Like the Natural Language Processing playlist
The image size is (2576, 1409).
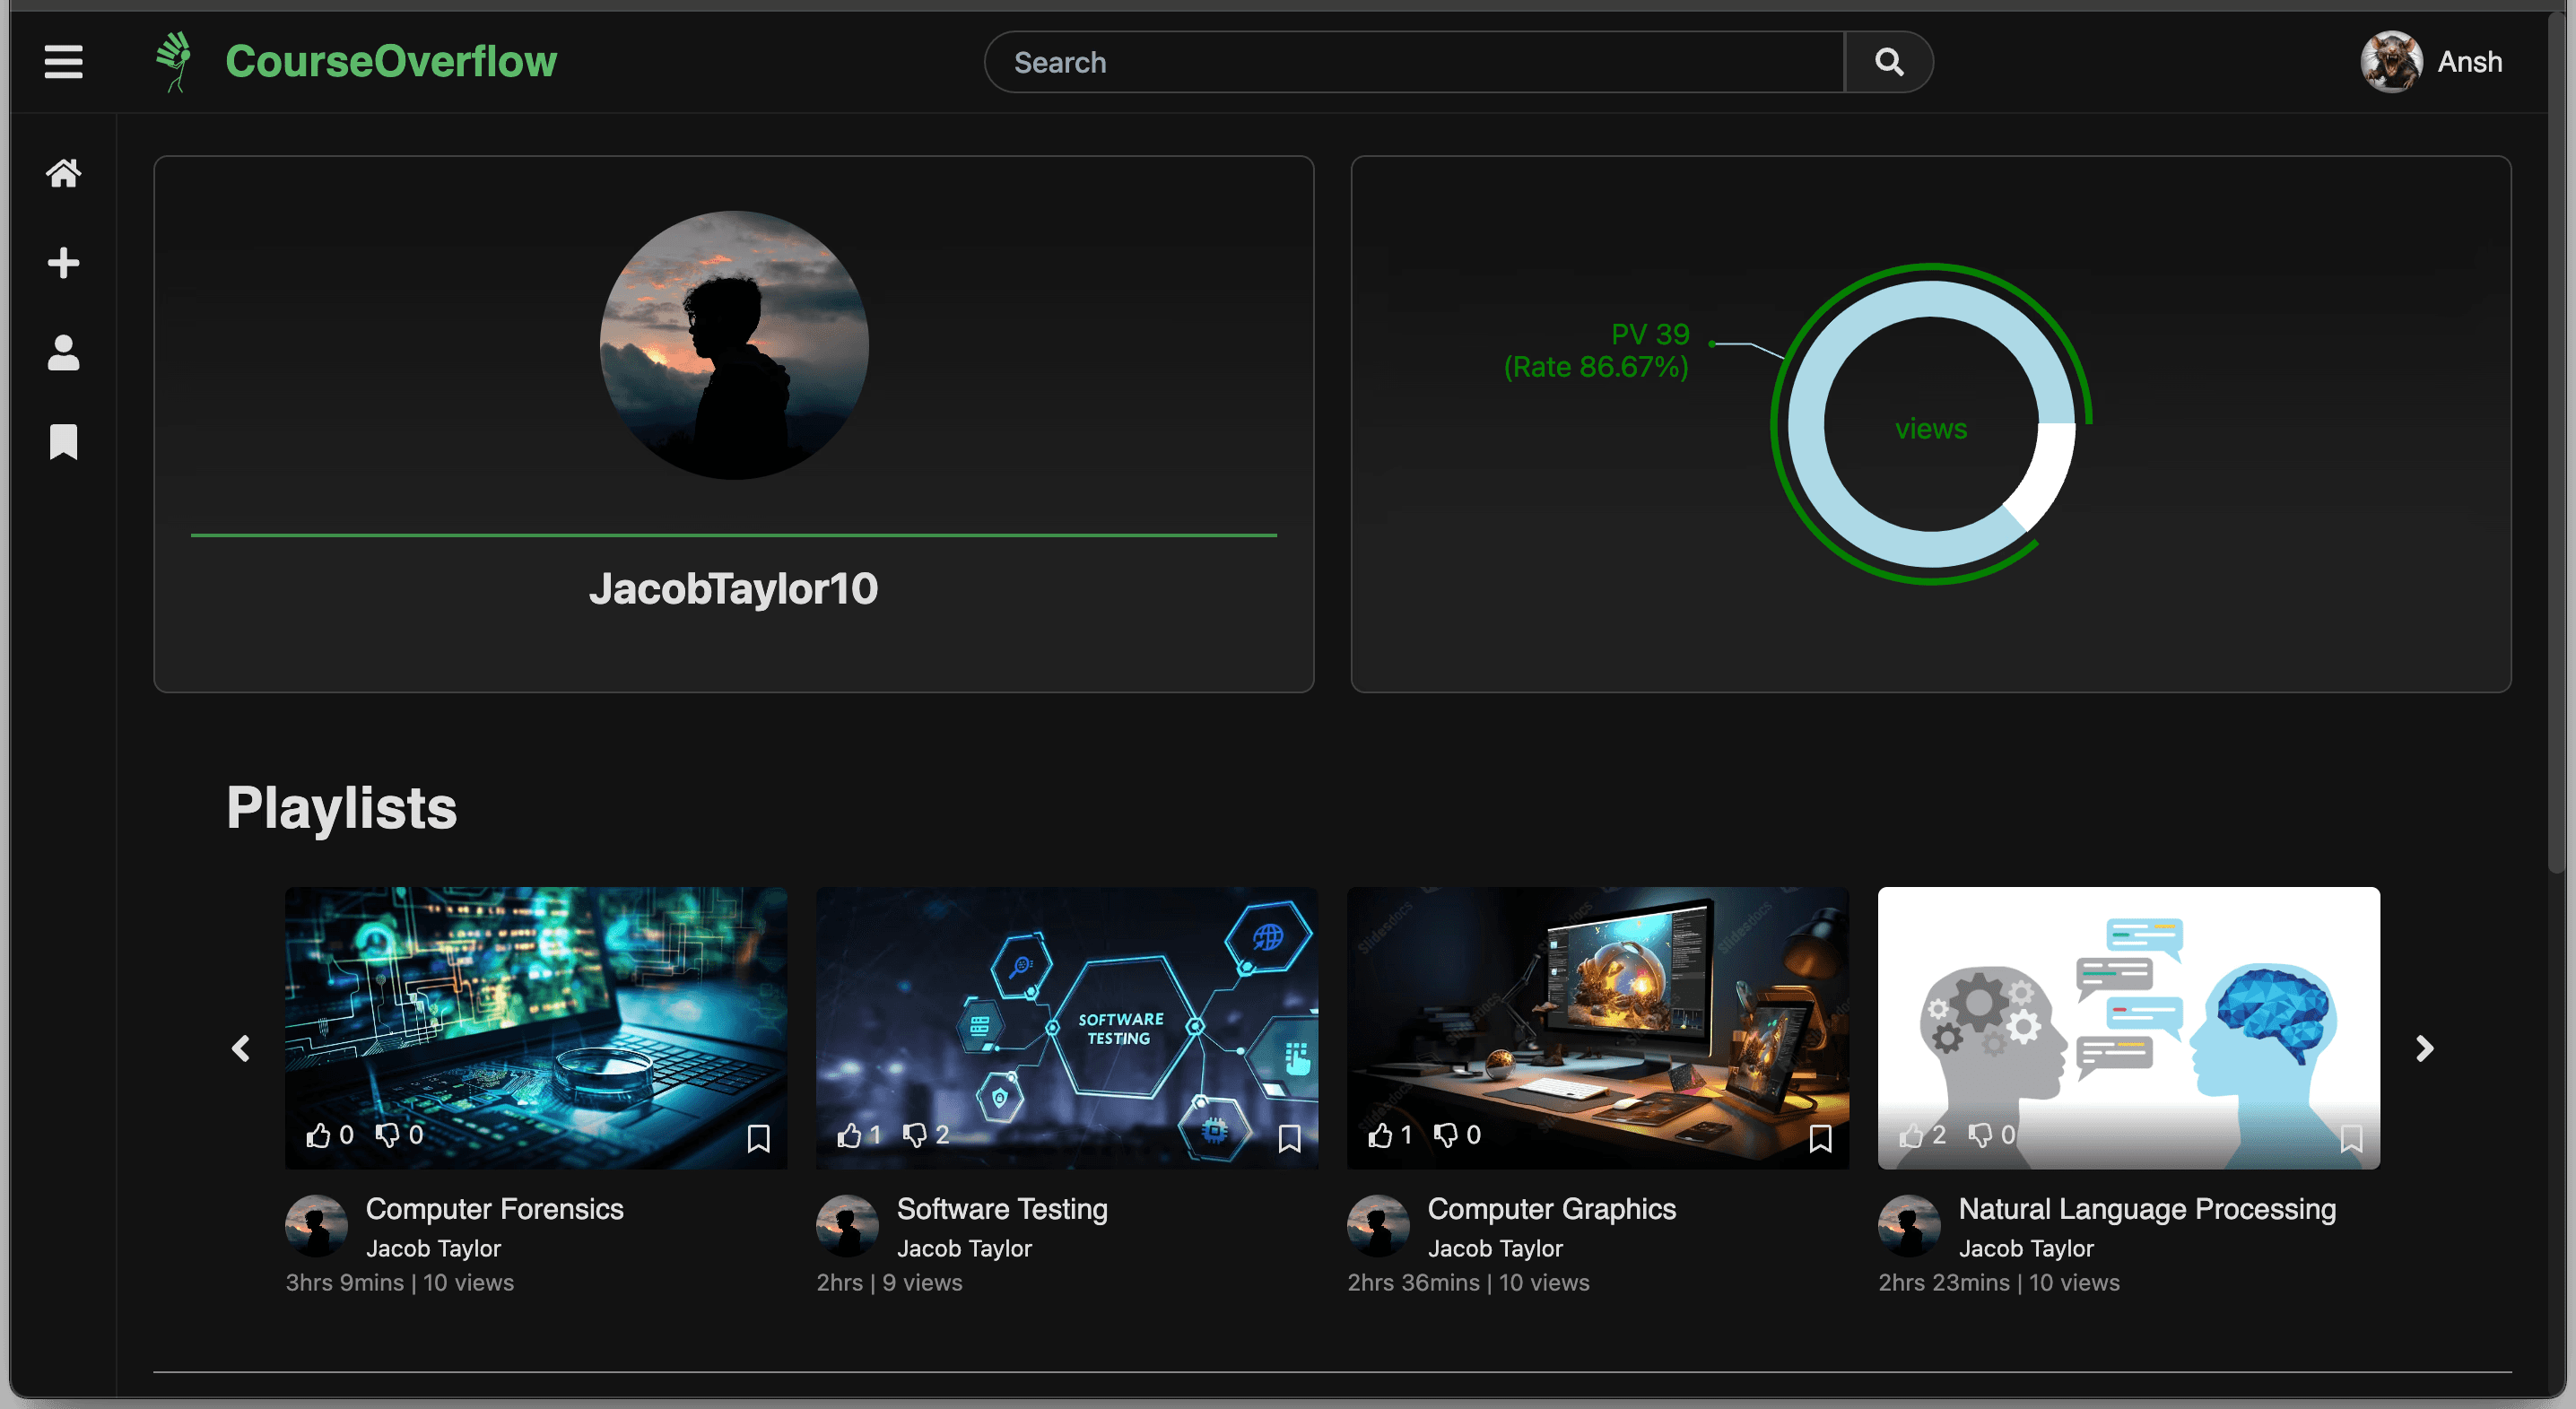point(1911,1135)
